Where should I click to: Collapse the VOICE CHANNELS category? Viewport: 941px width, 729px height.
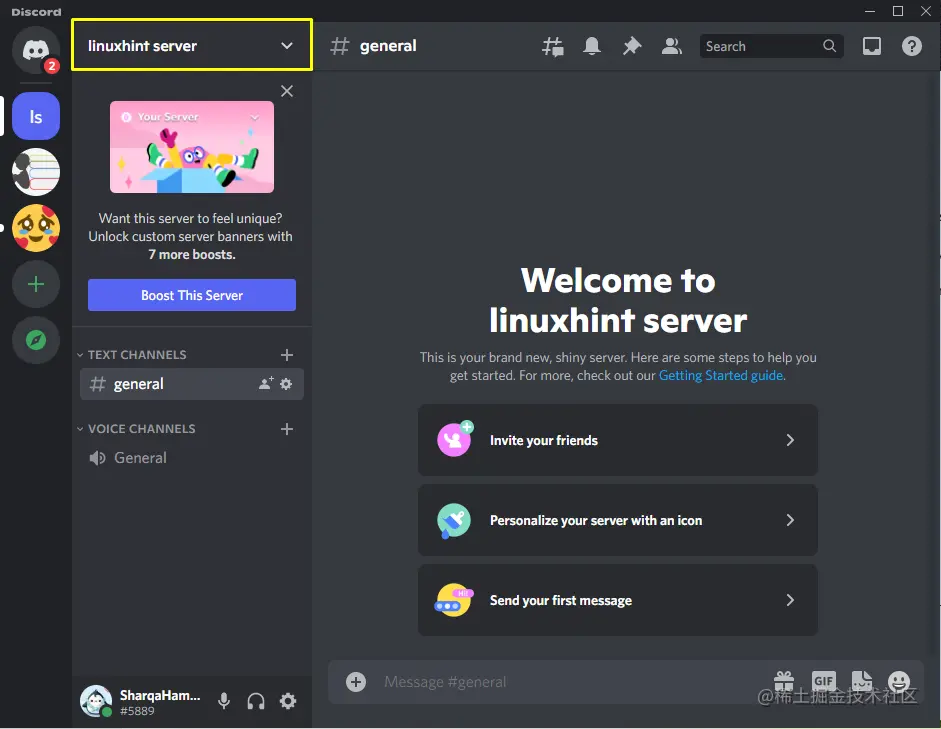pos(136,429)
